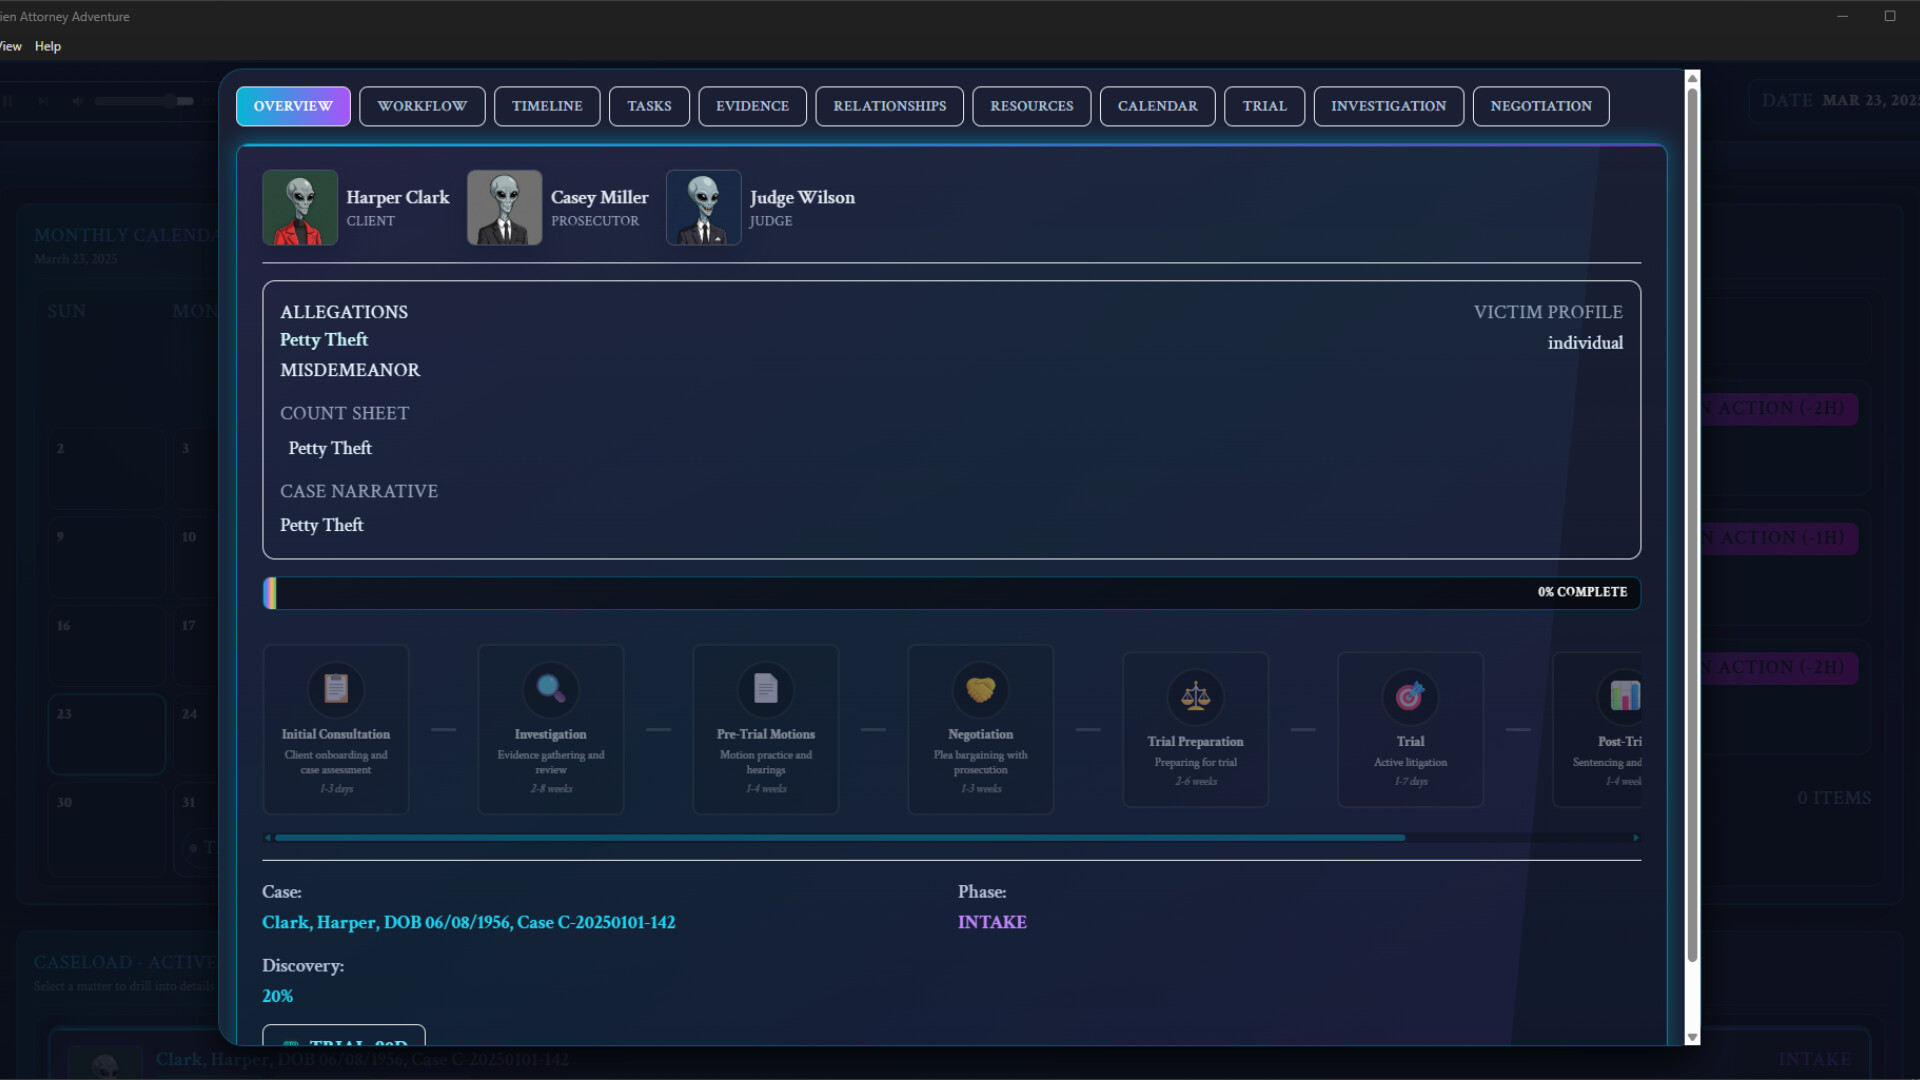This screenshot has height=1080, width=1920.
Task: Switch to the EVIDENCE tab
Action: [x=752, y=106]
